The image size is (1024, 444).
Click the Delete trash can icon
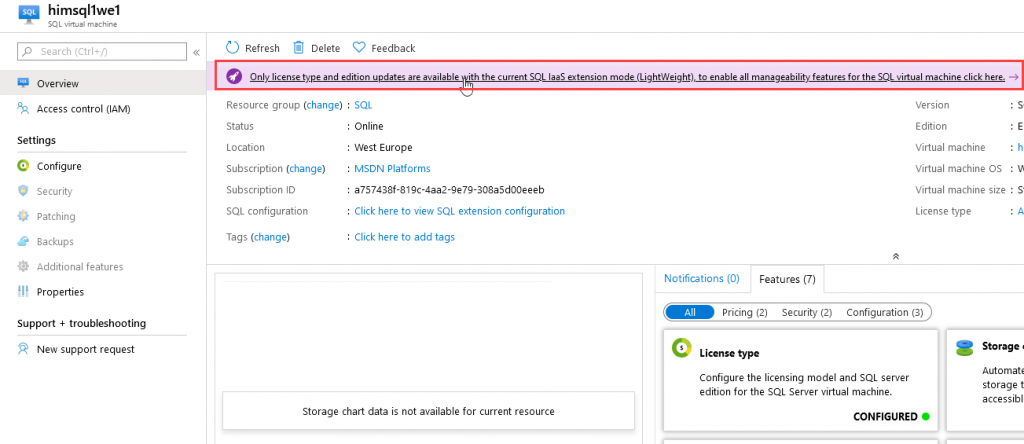pos(298,48)
